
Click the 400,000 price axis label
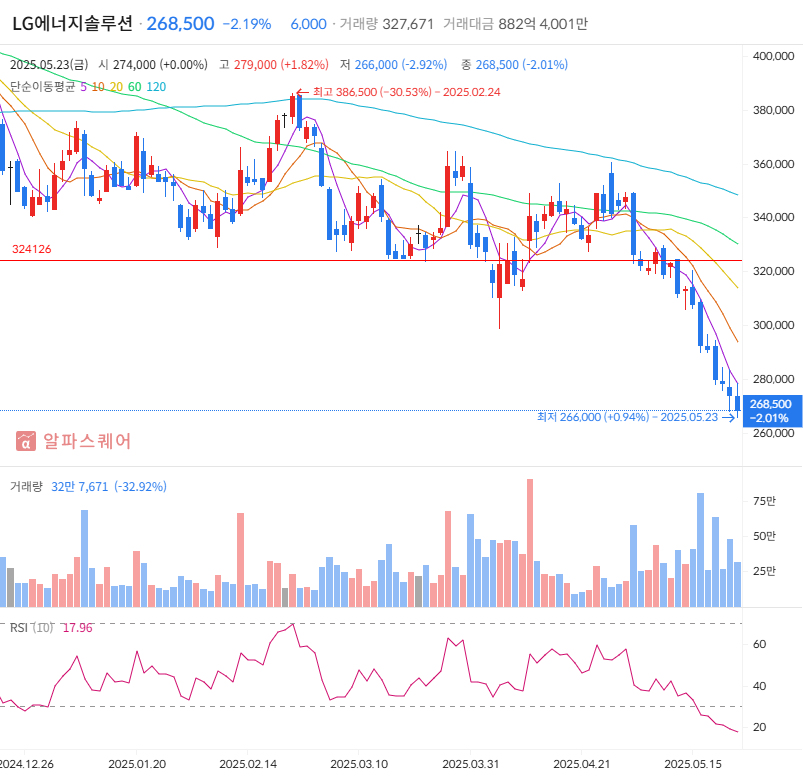(x=773, y=56)
